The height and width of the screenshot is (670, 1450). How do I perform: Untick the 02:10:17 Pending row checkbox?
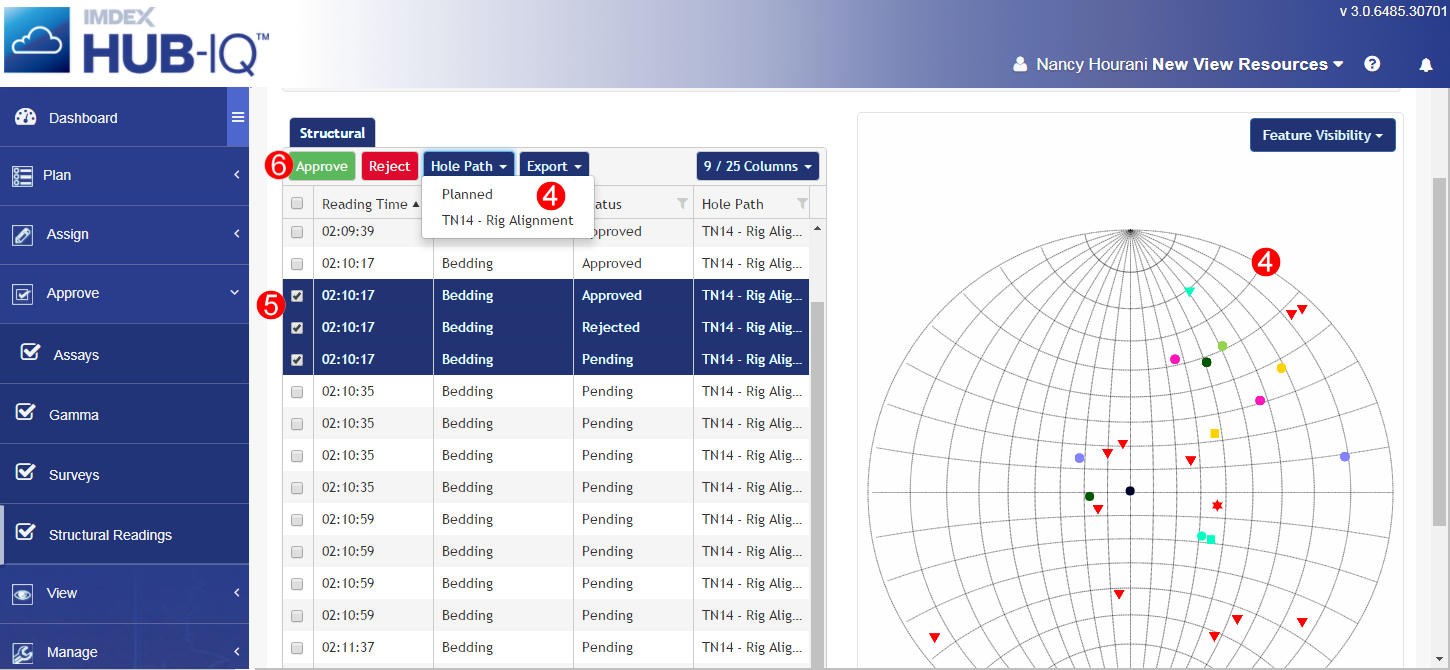pos(297,360)
